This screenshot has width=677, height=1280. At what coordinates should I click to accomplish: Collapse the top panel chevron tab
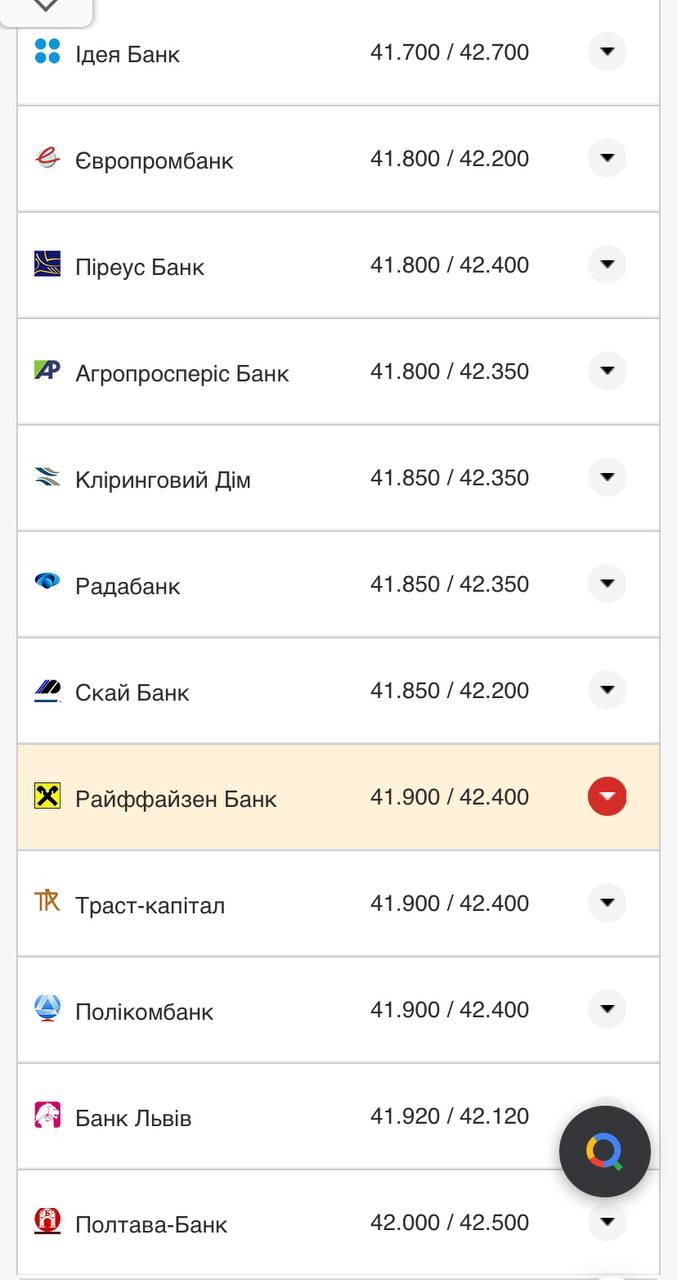[46, 8]
